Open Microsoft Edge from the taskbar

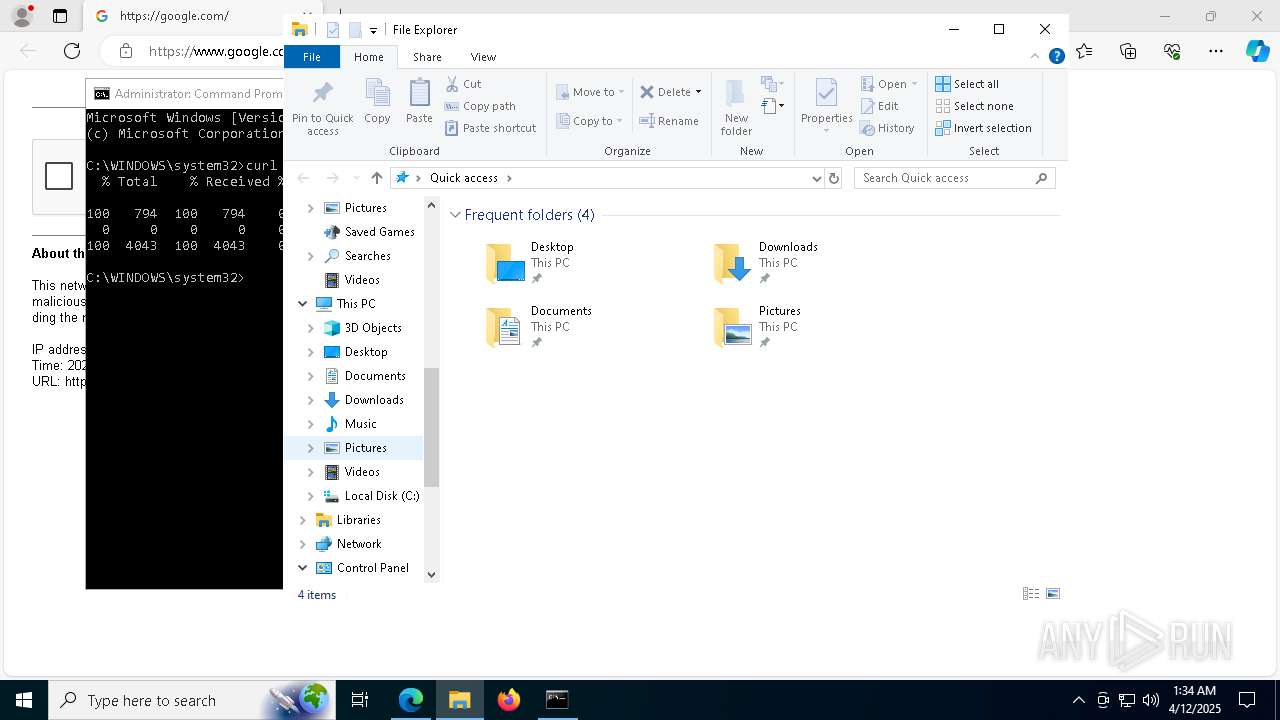point(411,700)
